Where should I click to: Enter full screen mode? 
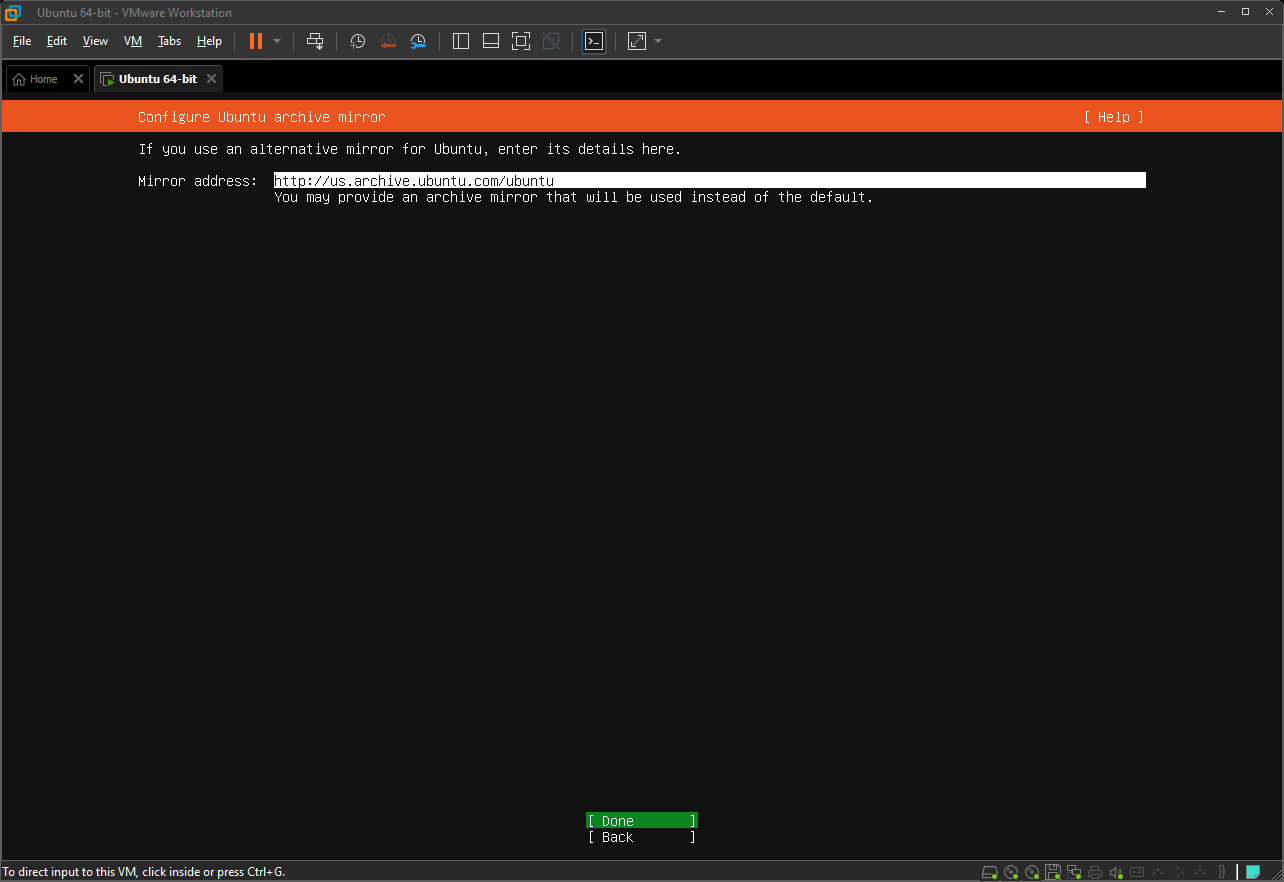[520, 41]
